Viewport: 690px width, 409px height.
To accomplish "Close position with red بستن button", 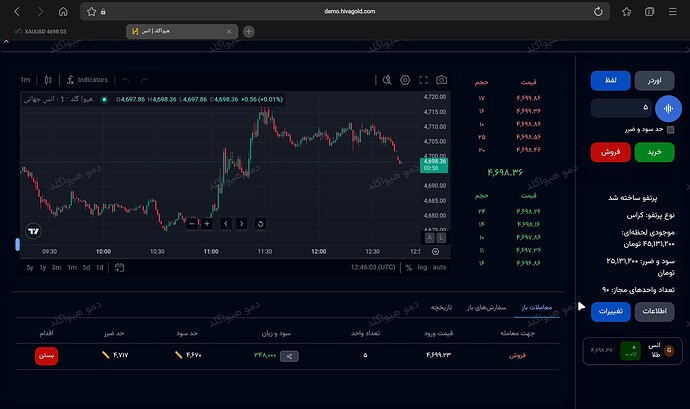I will [x=46, y=356].
